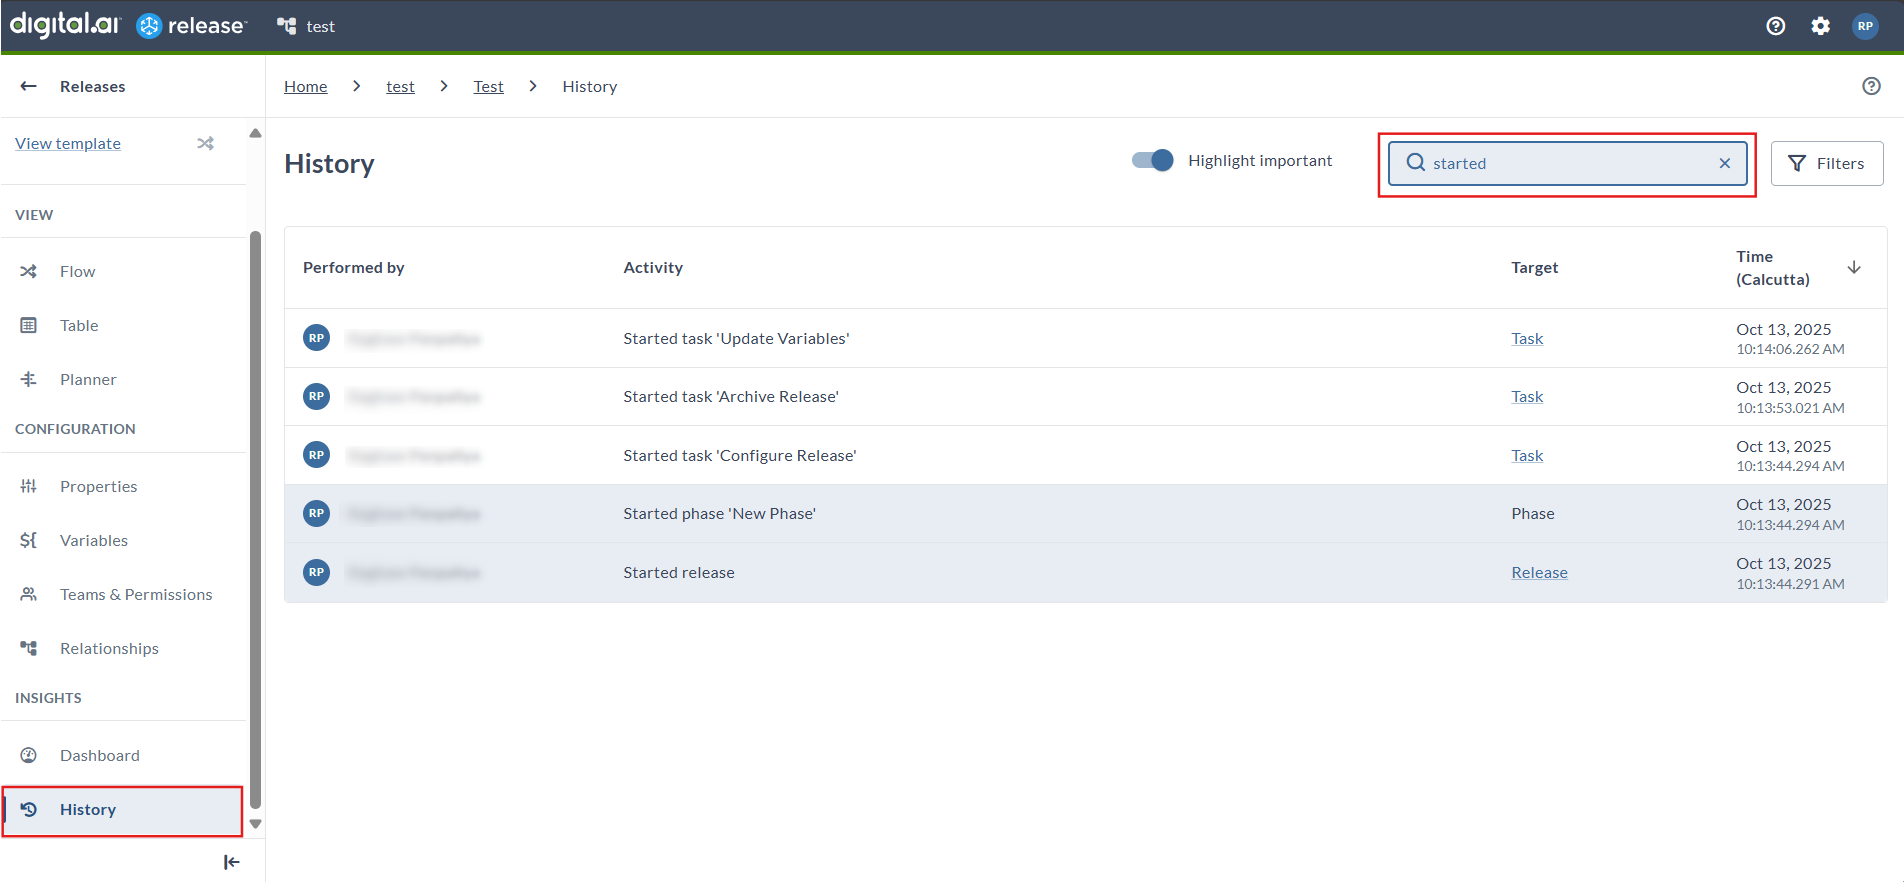This screenshot has height=882, width=1904.
Task: Open Teams & Permissions page
Action: click(x=136, y=594)
